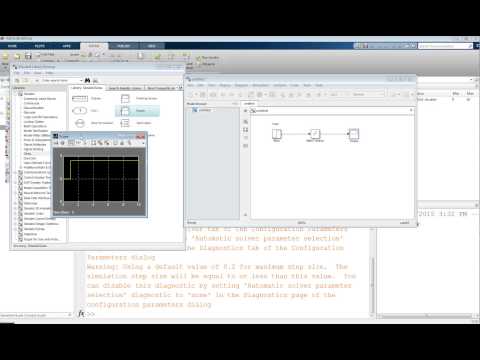Open the Normal simulation mode dropdown
This screenshot has height=360, width=480.
[368, 95]
